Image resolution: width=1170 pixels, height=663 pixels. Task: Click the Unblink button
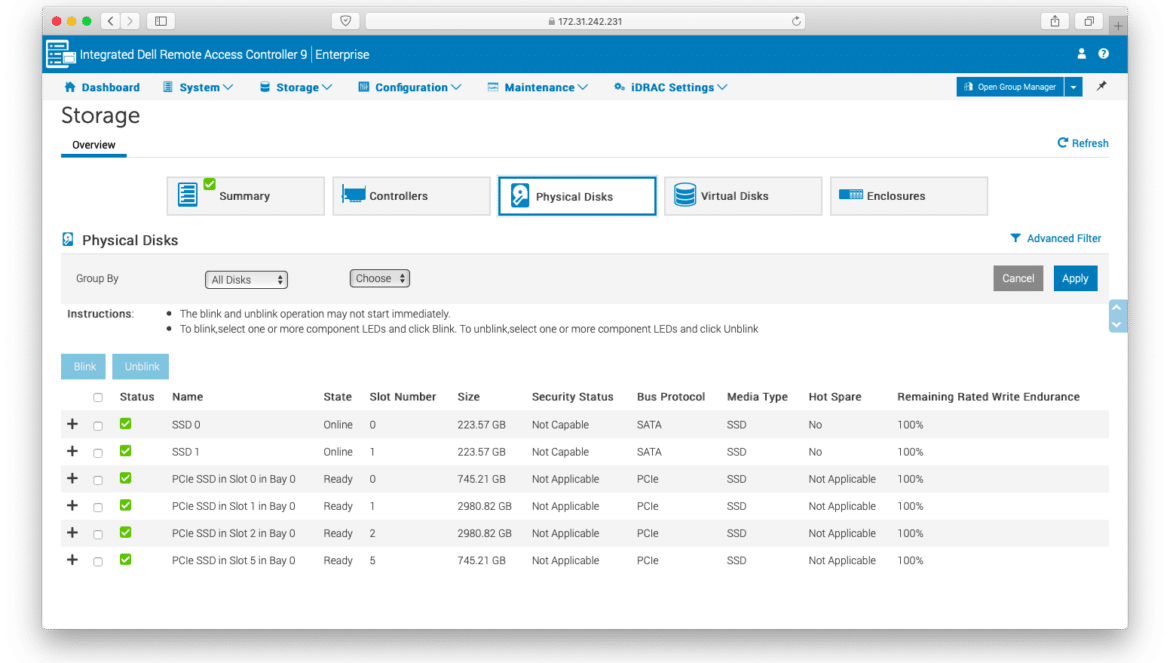coord(141,366)
